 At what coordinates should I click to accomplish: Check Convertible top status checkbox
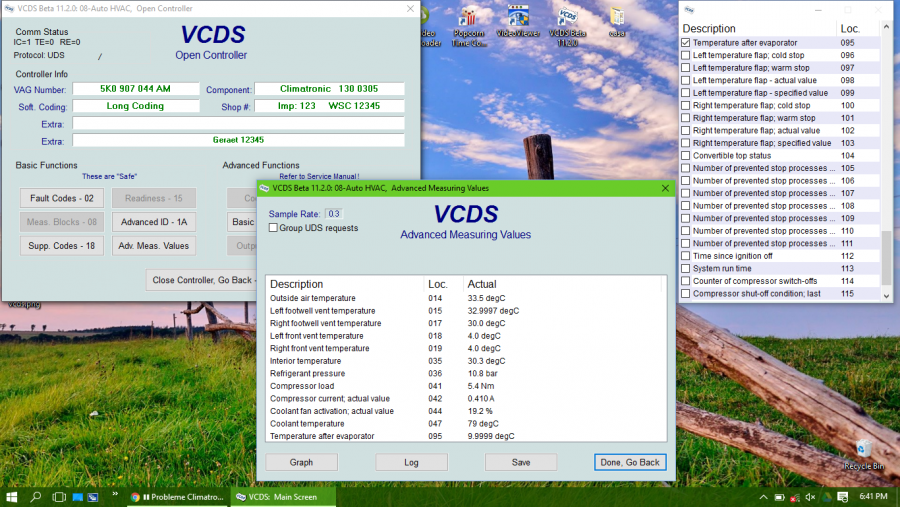pyautogui.click(x=685, y=156)
